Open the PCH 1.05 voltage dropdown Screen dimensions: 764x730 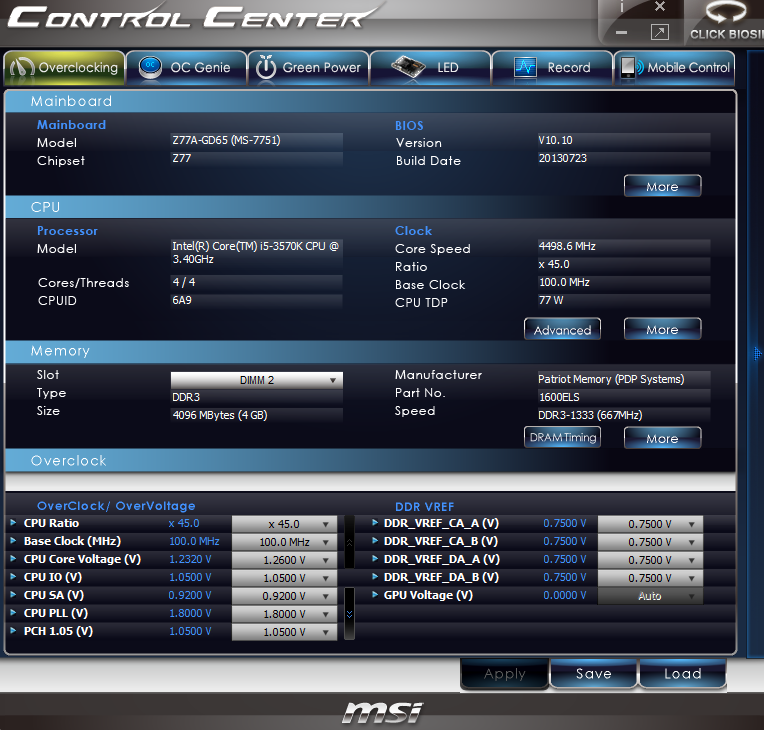tap(285, 632)
